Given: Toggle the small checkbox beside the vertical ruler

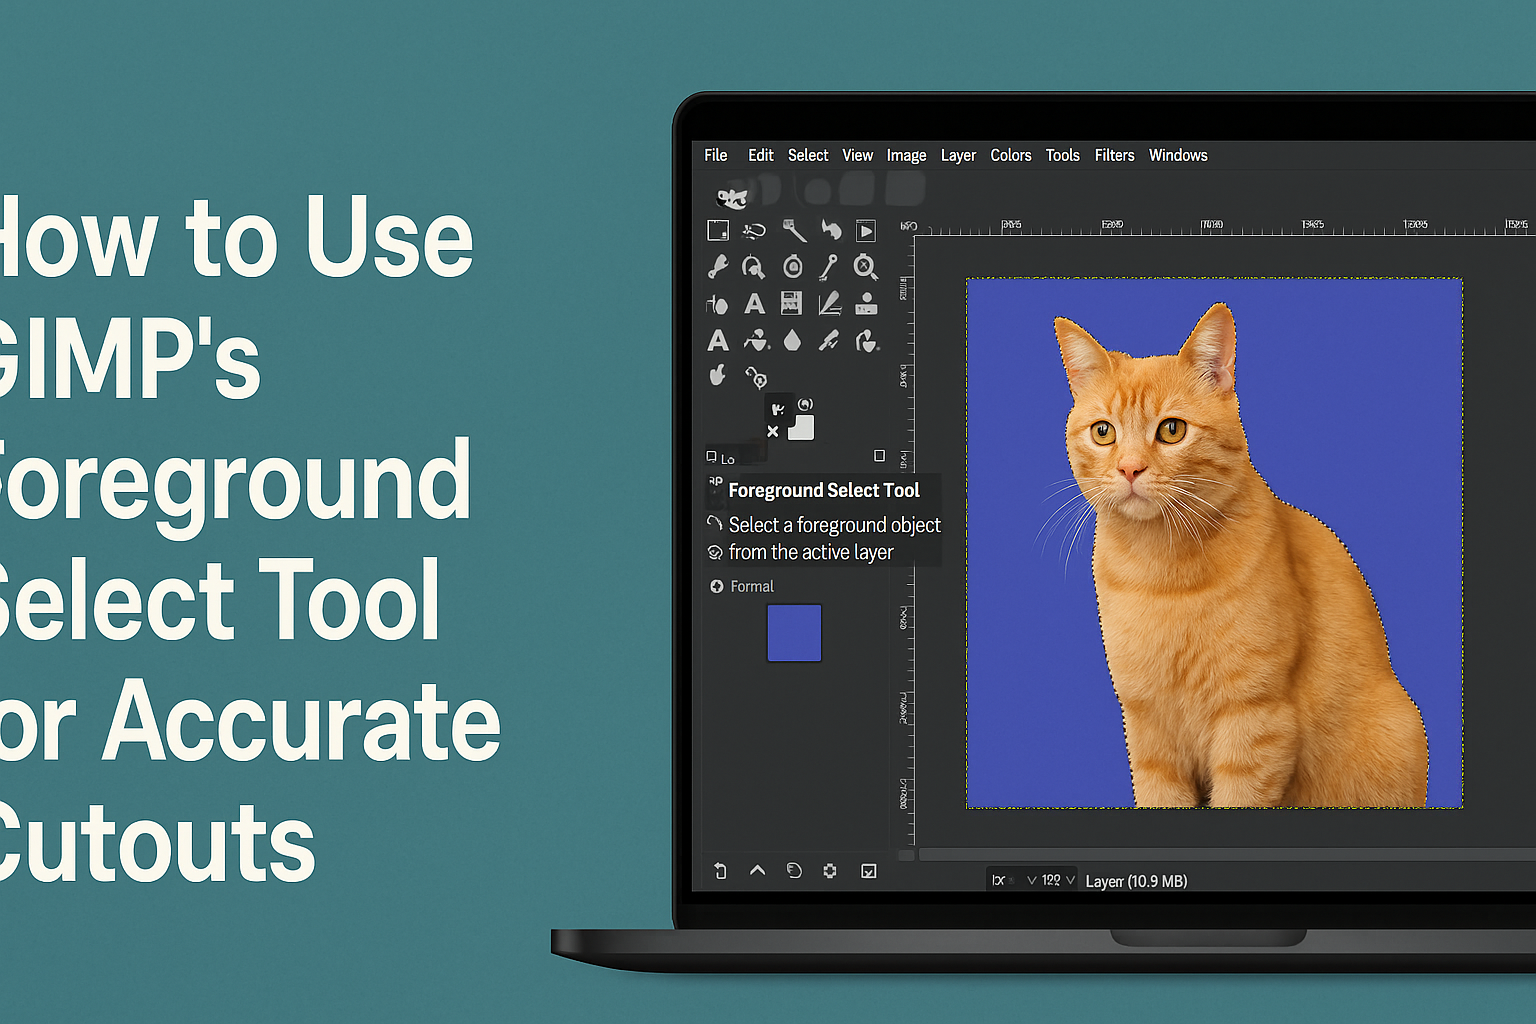Looking at the screenshot, I should [880, 456].
